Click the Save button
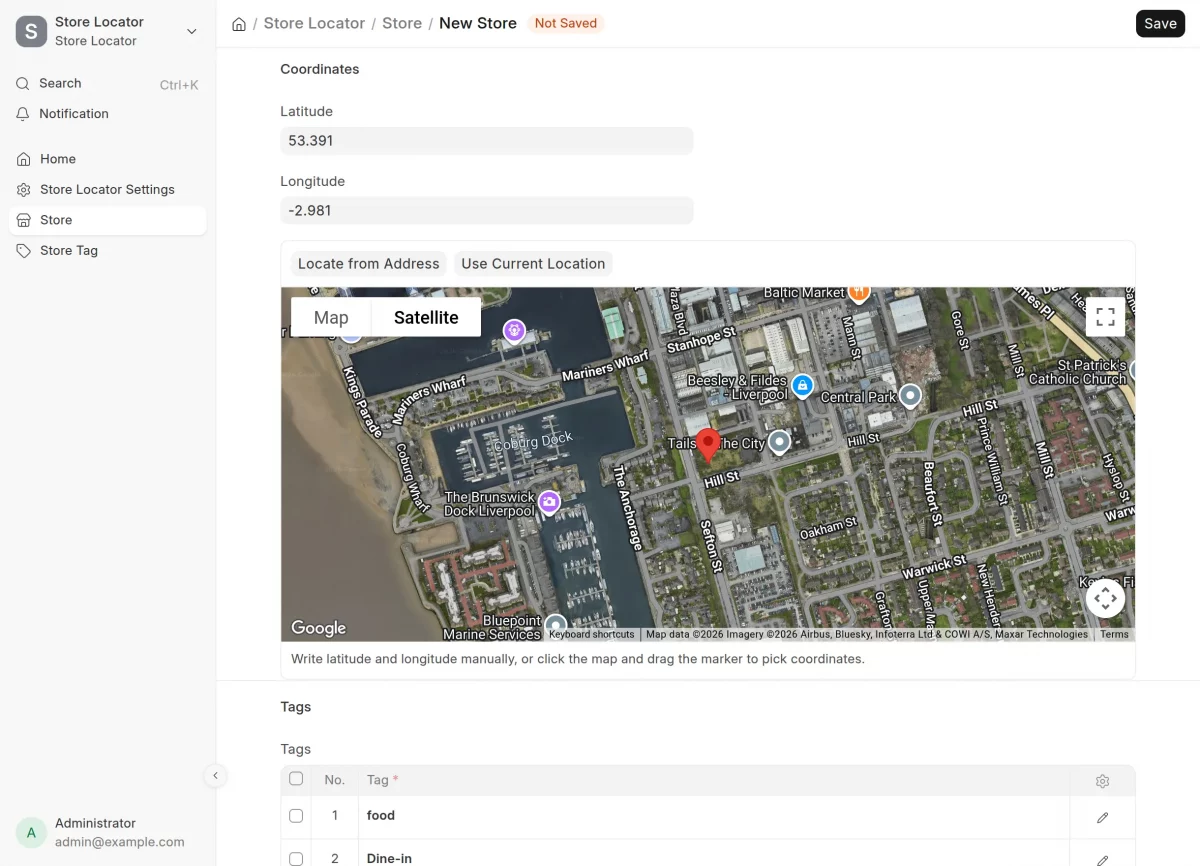The width and height of the screenshot is (1200, 866). [x=1160, y=24]
